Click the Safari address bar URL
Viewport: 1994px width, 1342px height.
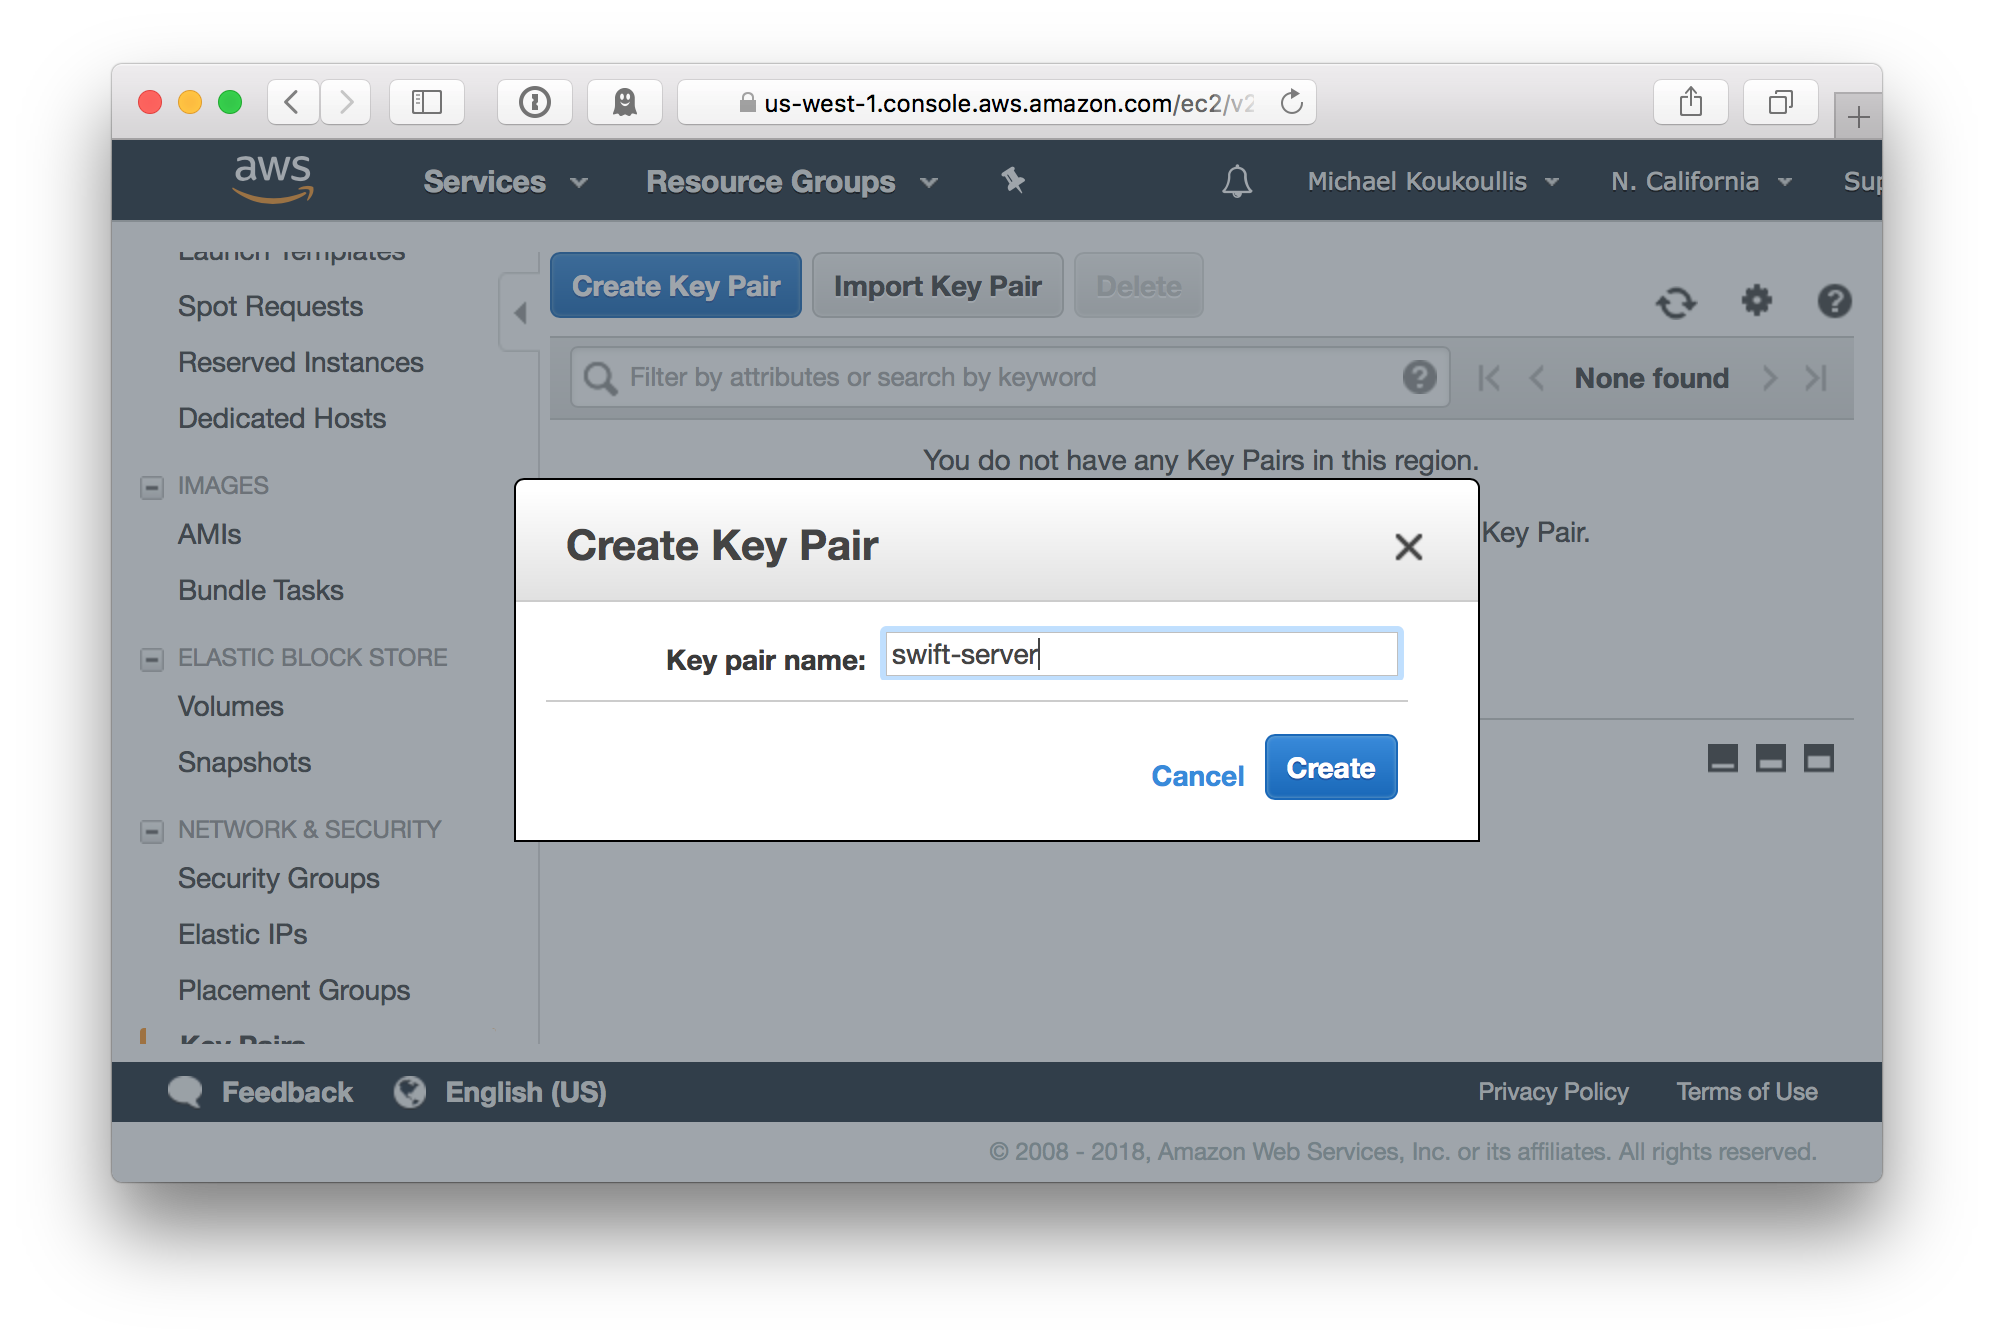point(997,102)
